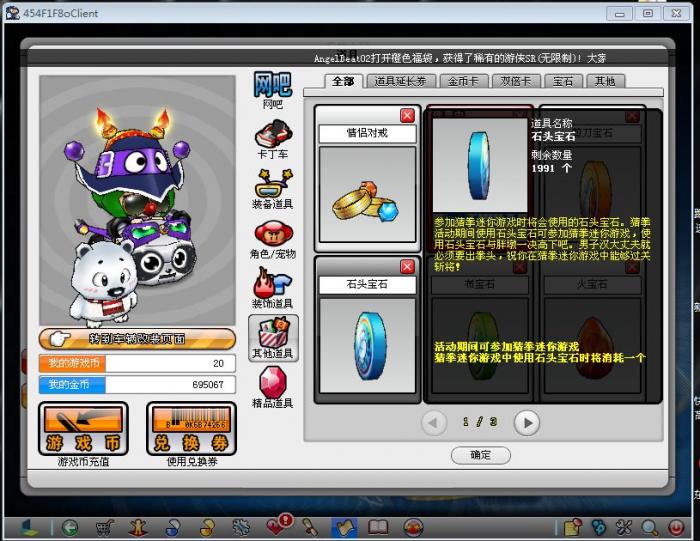
Task: Open the rolled scroll icon in bottom toolbar
Action: tap(310, 528)
